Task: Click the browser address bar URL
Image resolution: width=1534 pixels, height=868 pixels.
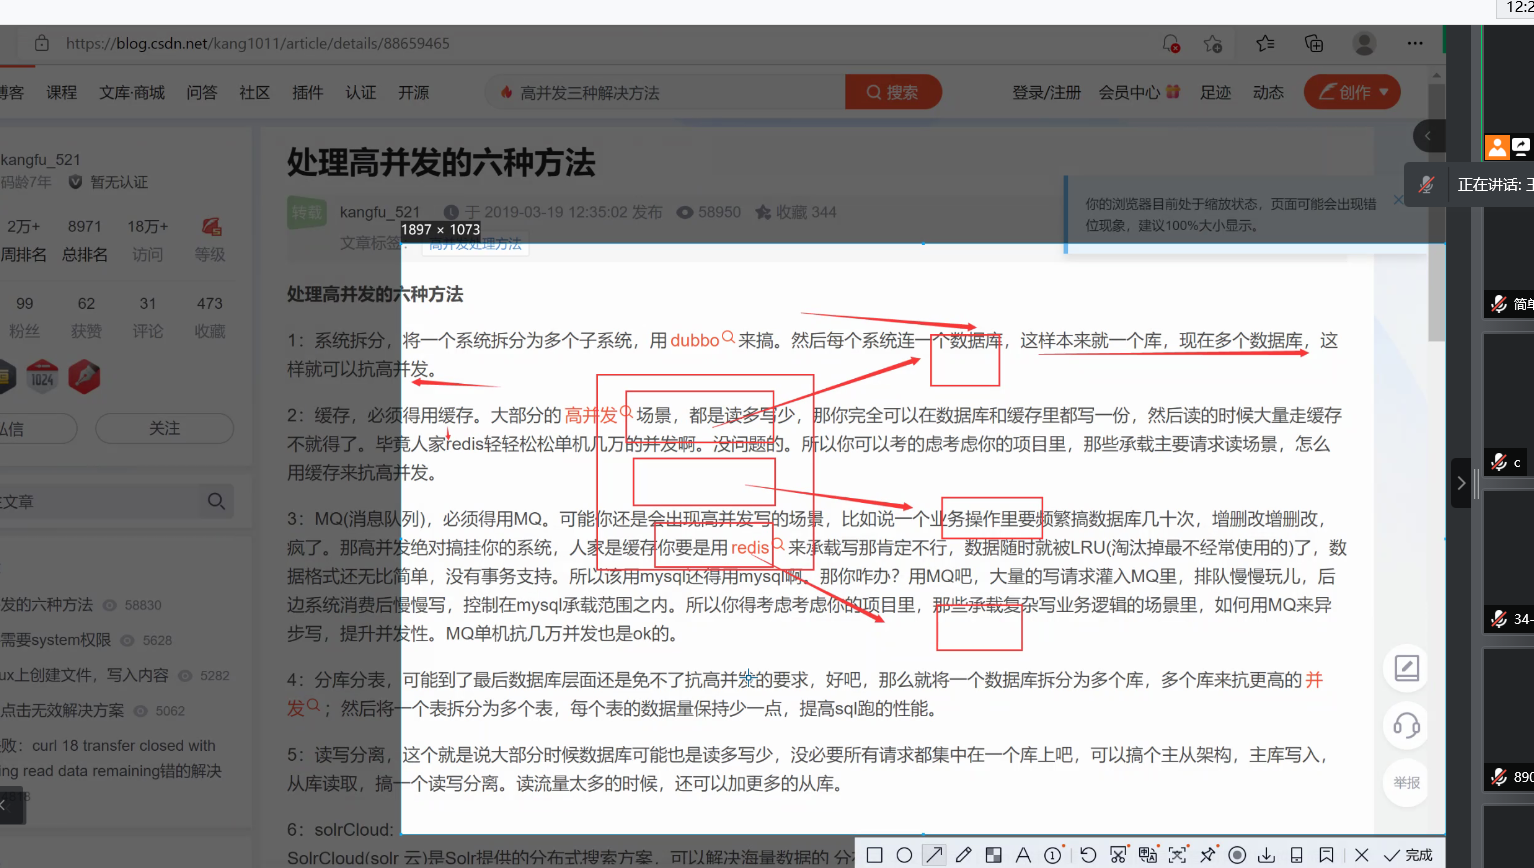Action: [x=258, y=43]
